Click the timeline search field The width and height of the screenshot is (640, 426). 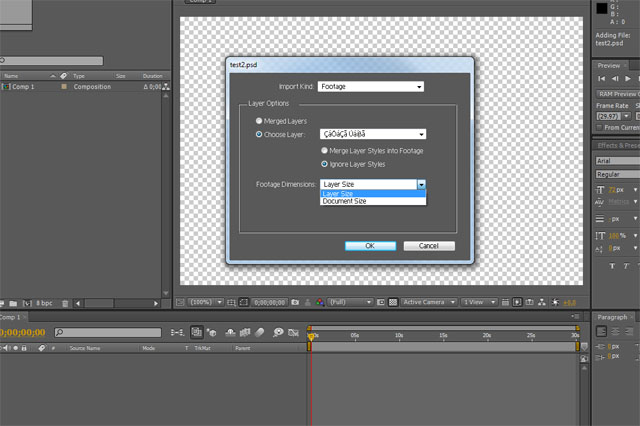(x=108, y=333)
